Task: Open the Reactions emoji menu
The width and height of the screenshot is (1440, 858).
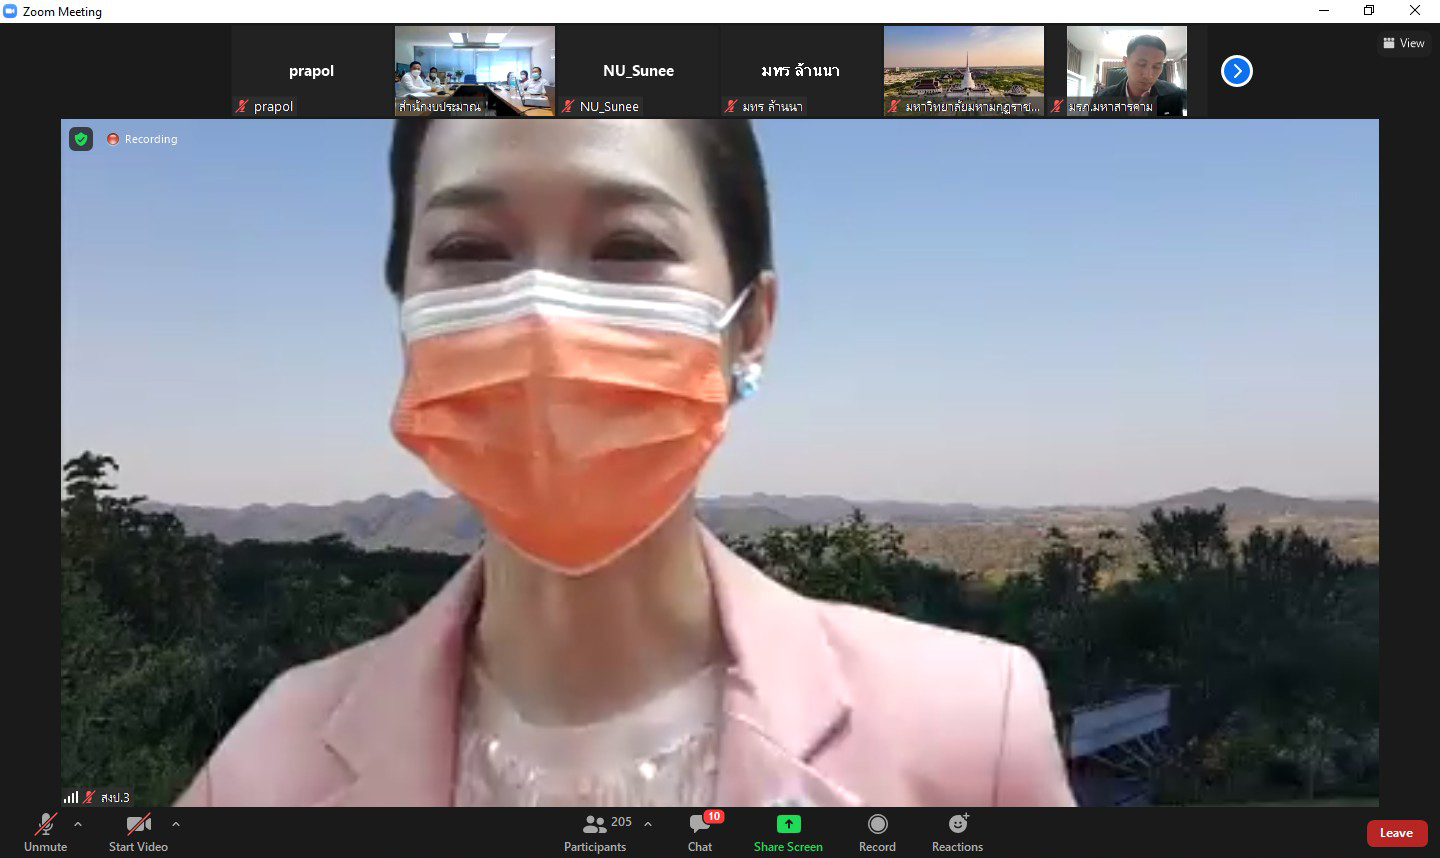Action: 957,832
